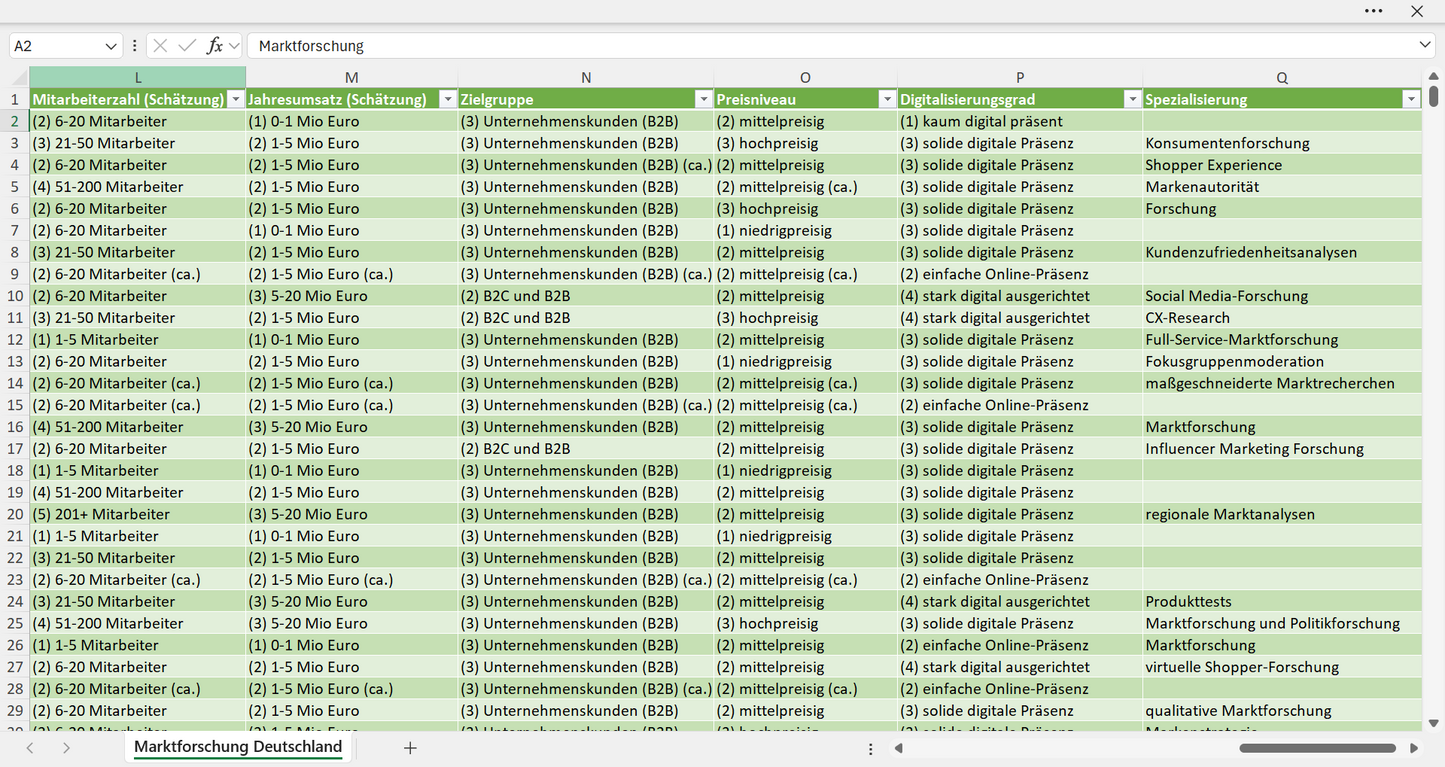1445x767 pixels.
Task: Open the Zielgruppe filter dropdown
Action: 704,99
